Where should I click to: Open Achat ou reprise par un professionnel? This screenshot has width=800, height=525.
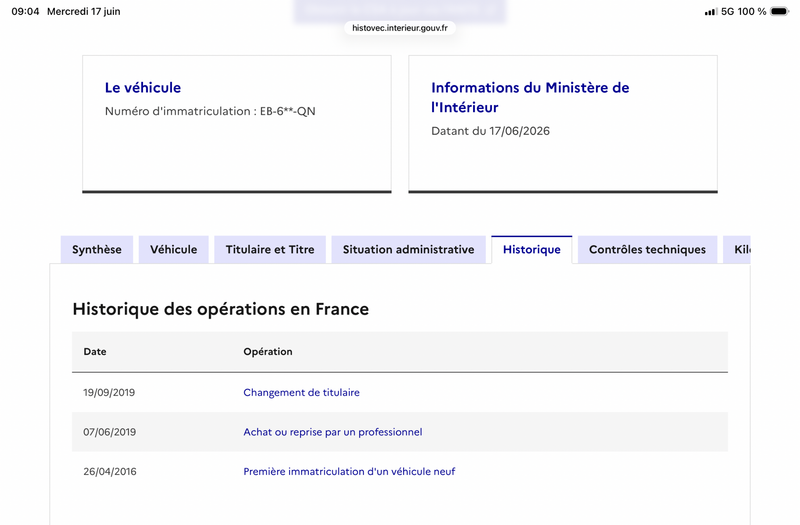pyautogui.click(x=333, y=432)
